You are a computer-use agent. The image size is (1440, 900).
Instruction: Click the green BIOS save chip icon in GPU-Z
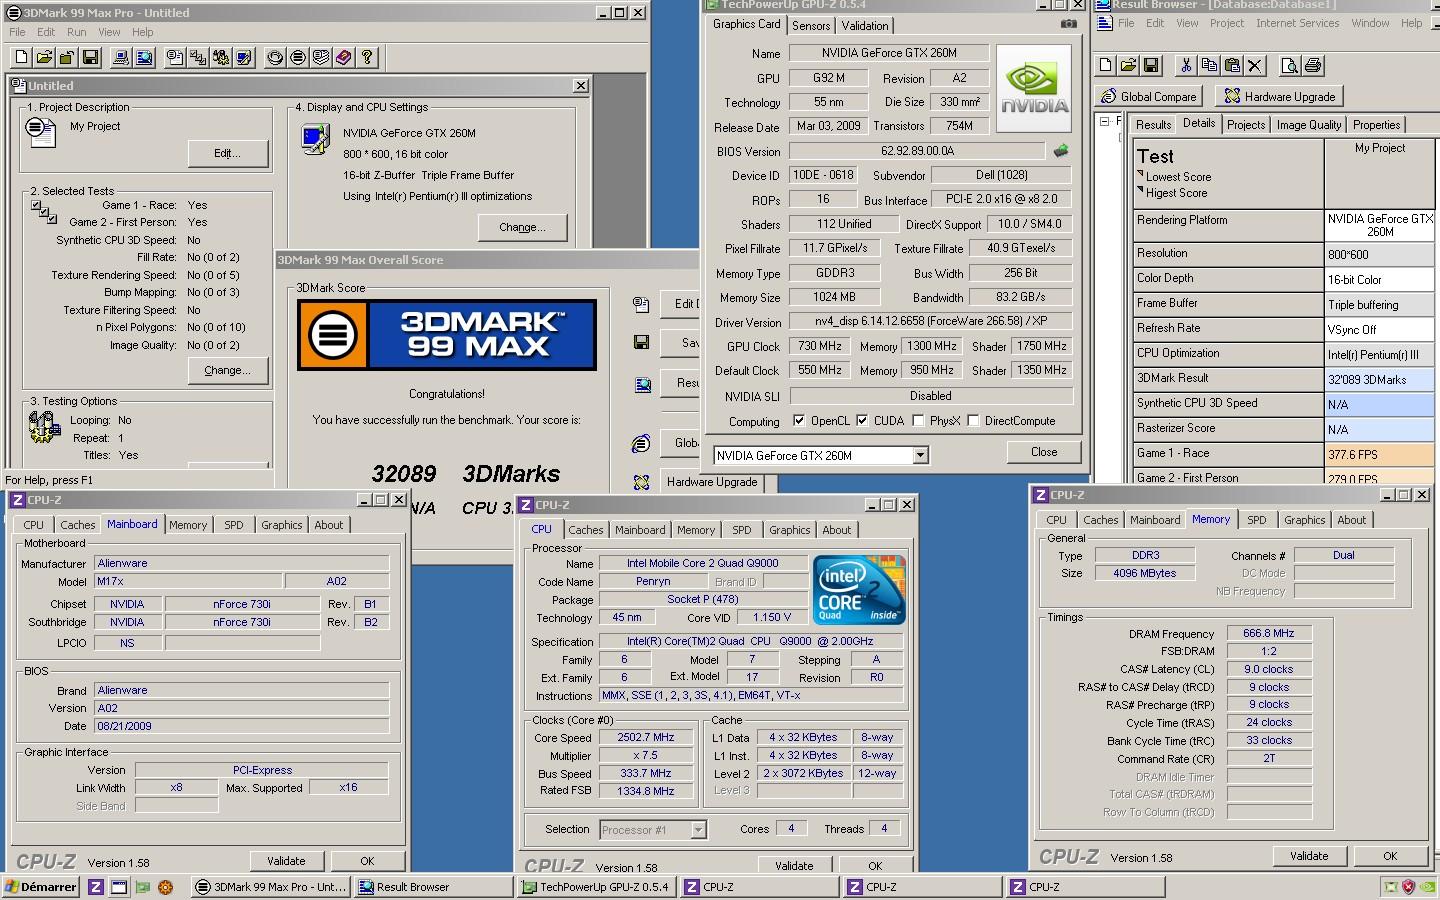1061,151
